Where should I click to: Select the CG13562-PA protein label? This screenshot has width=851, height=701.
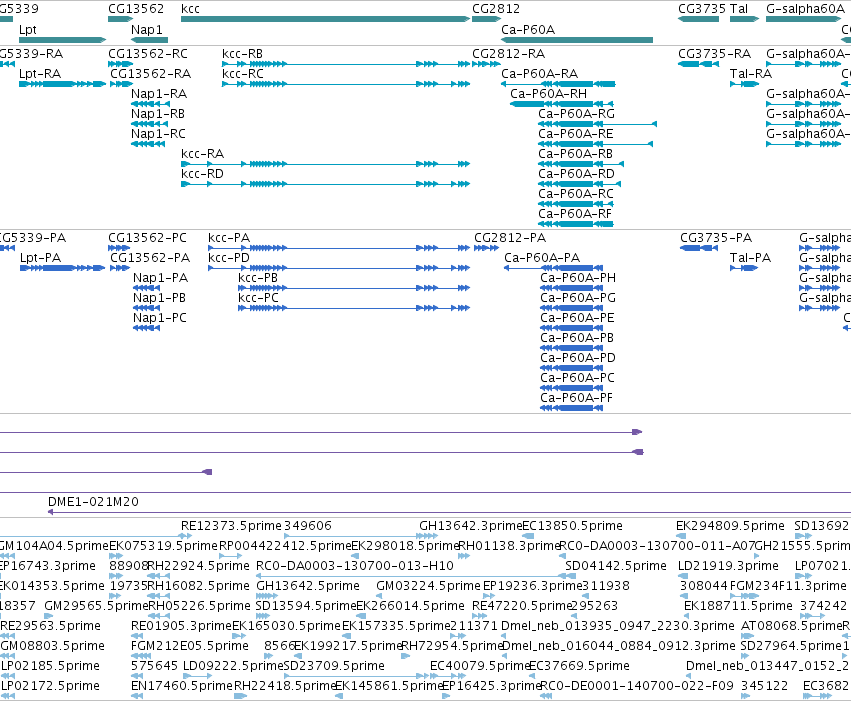[x=150, y=258]
